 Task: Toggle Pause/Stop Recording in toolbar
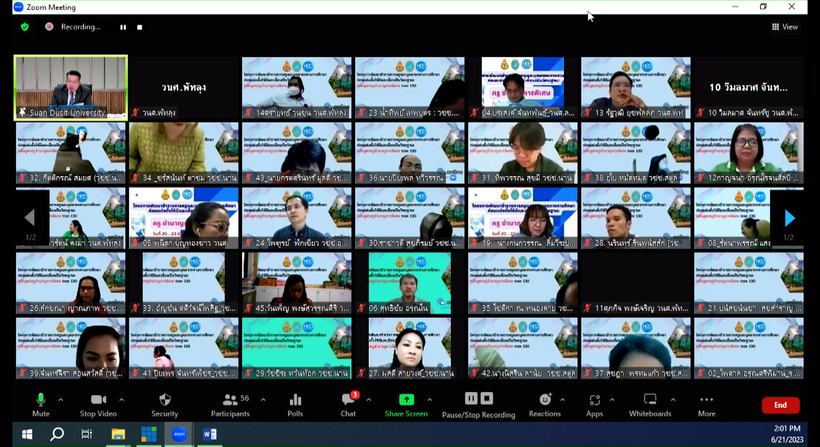(x=478, y=402)
